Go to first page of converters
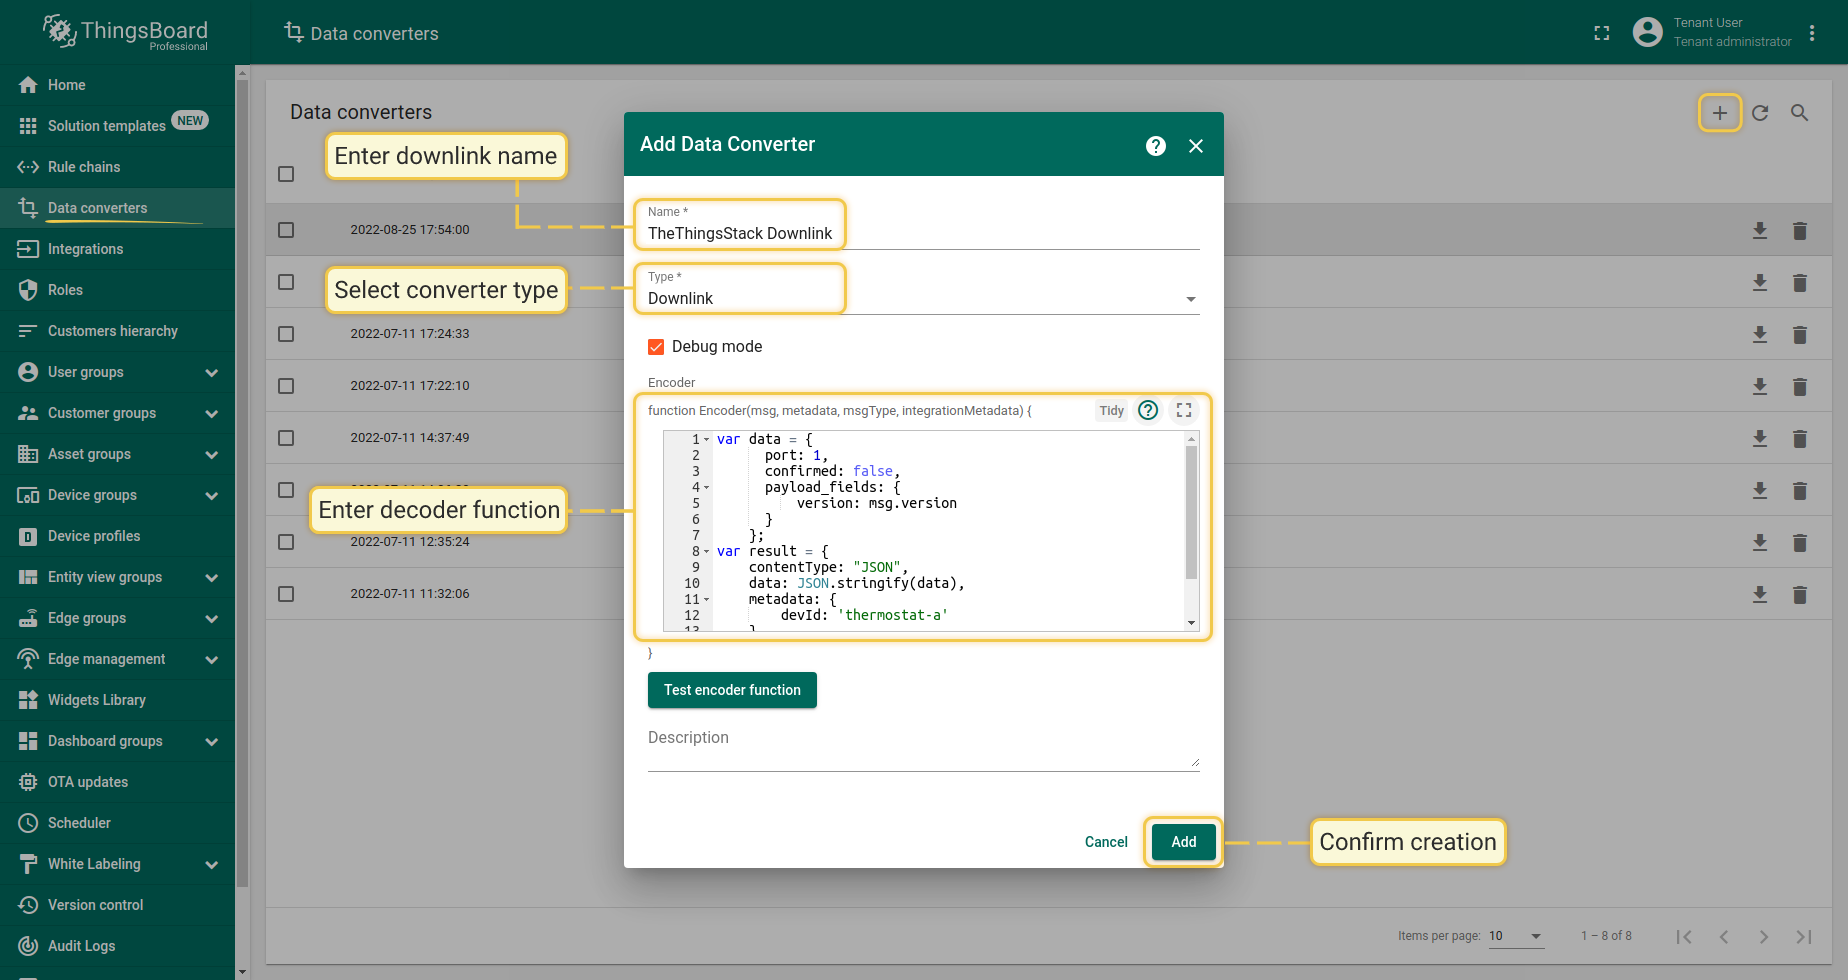The image size is (1848, 980). tap(1684, 937)
